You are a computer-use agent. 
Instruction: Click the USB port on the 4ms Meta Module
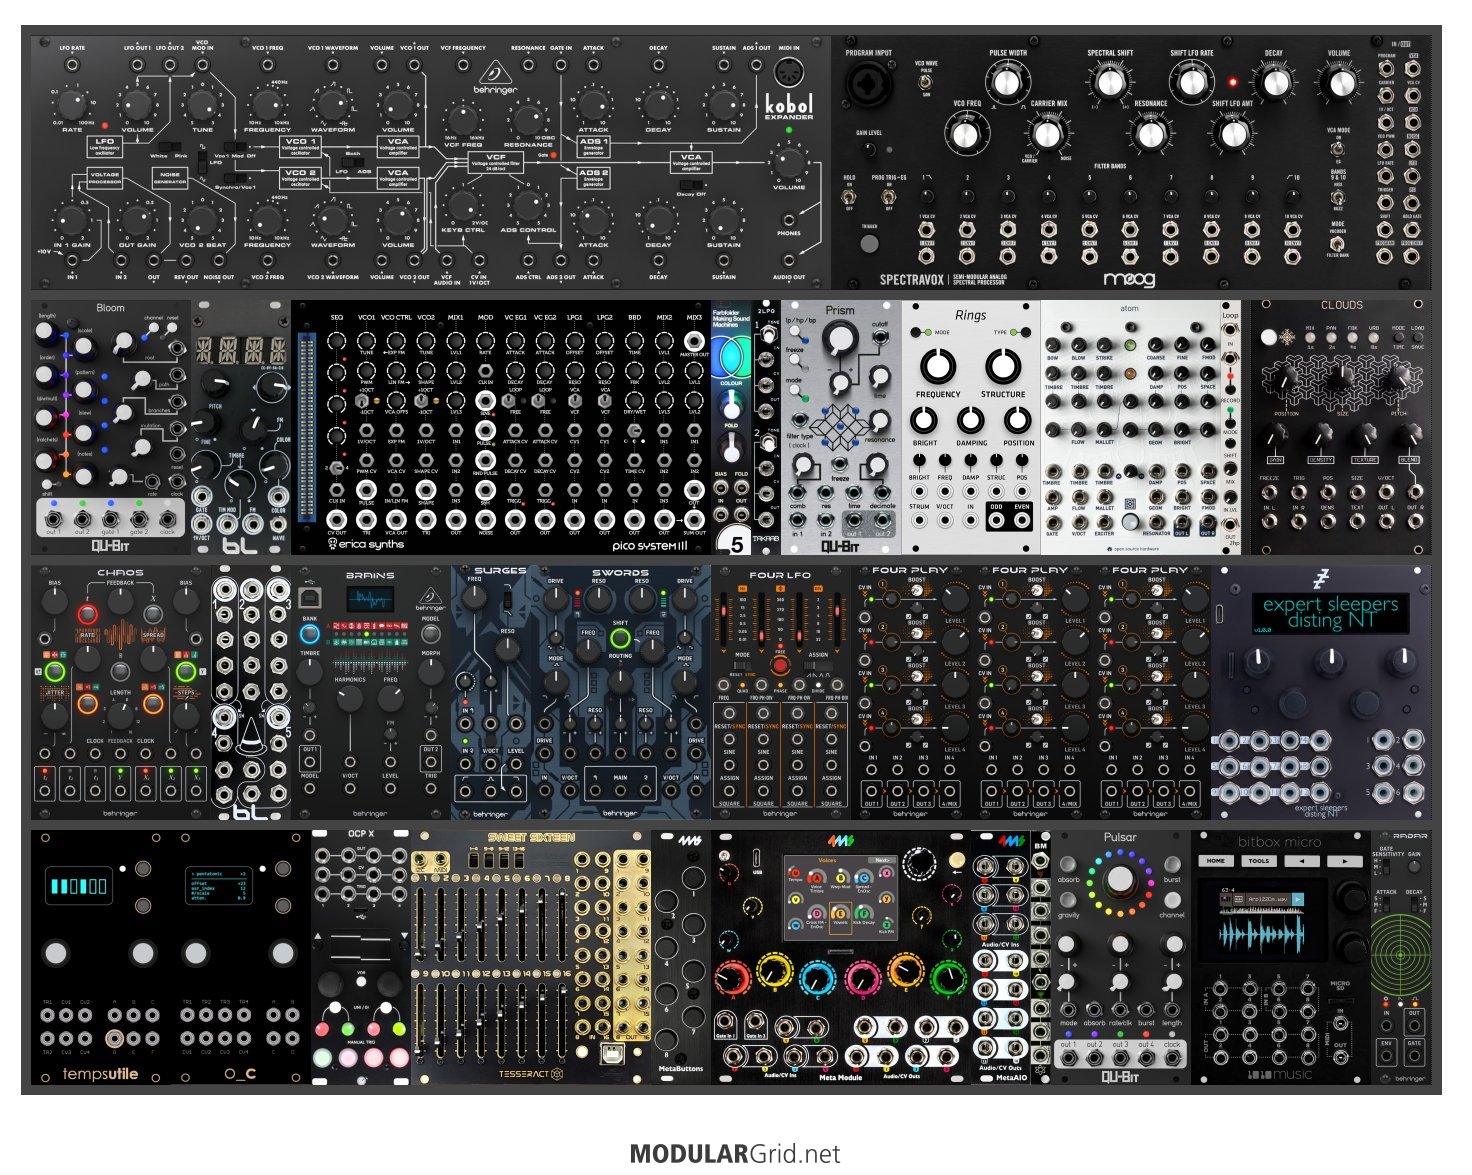click(x=757, y=860)
